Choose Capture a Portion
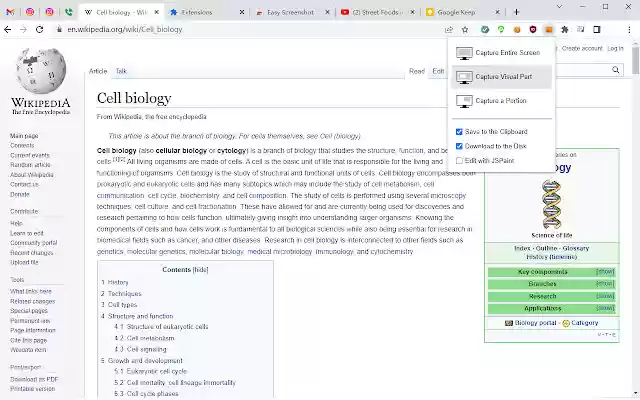 click(x=502, y=101)
